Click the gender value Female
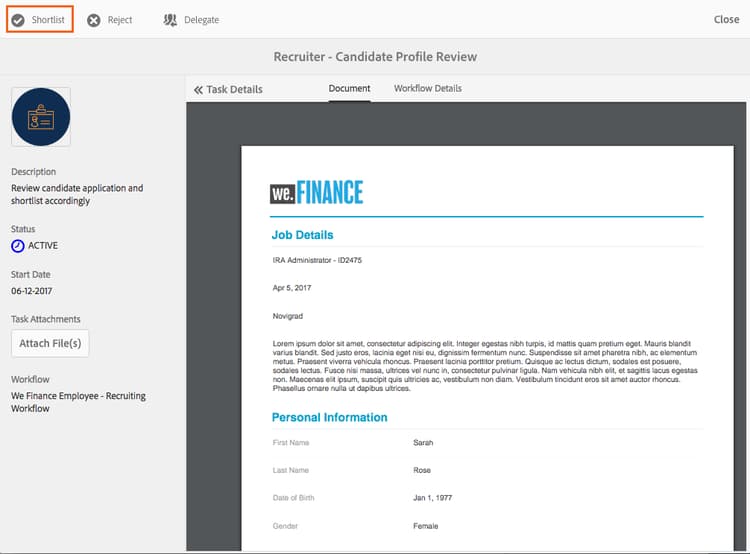Image resolution: width=750 pixels, height=554 pixels. tap(426, 526)
